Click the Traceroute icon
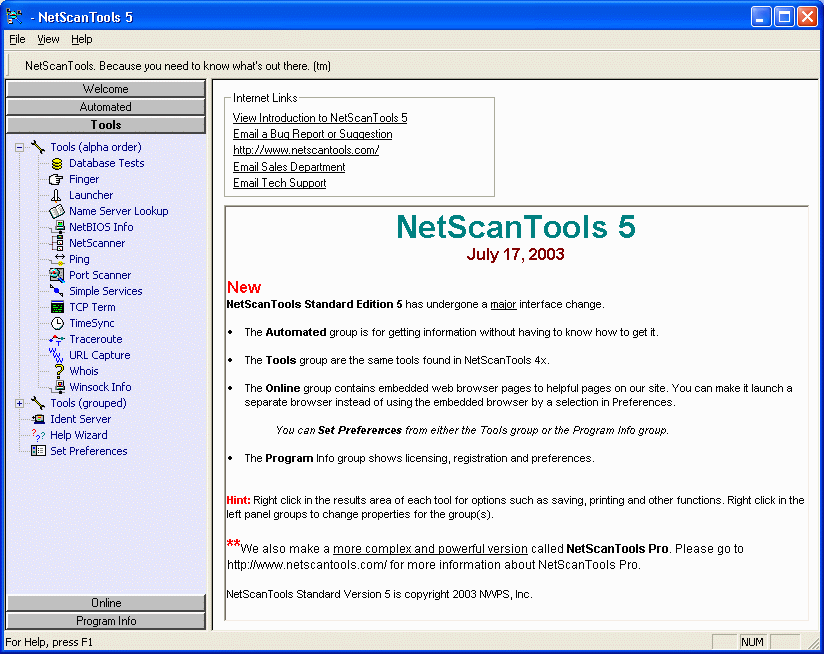 pos(57,340)
